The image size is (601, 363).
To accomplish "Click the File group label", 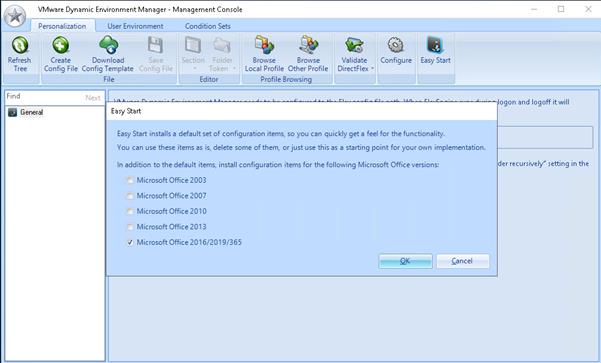I will (109, 79).
